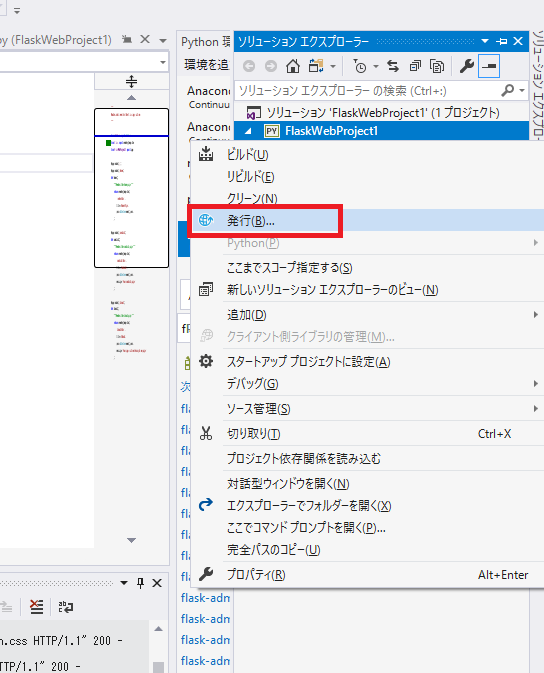Switch to the Python 環境 tab

[x=205, y=42]
